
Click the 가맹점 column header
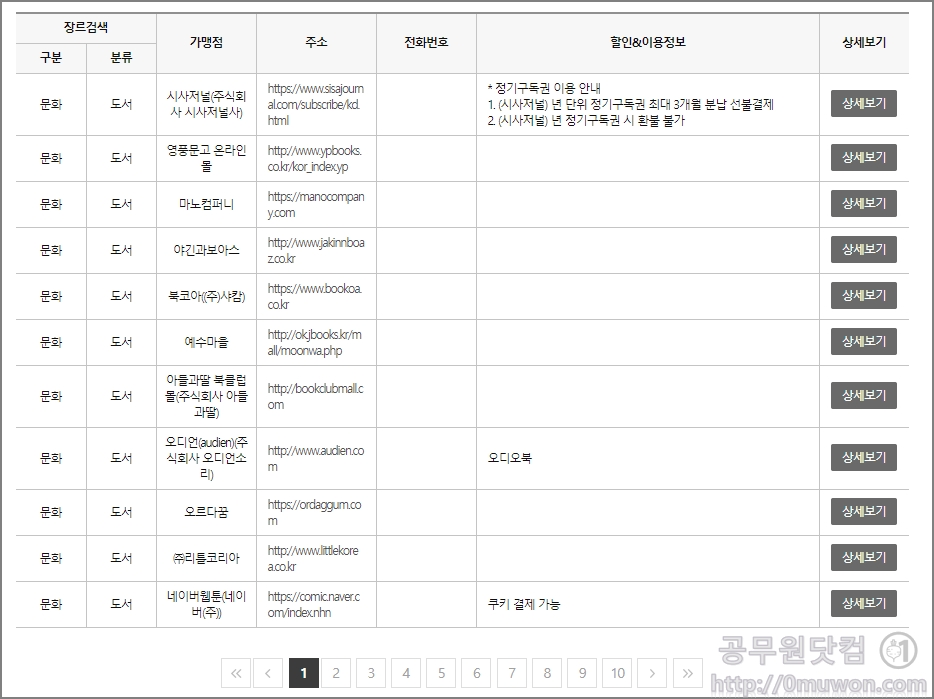tap(206, 42)
